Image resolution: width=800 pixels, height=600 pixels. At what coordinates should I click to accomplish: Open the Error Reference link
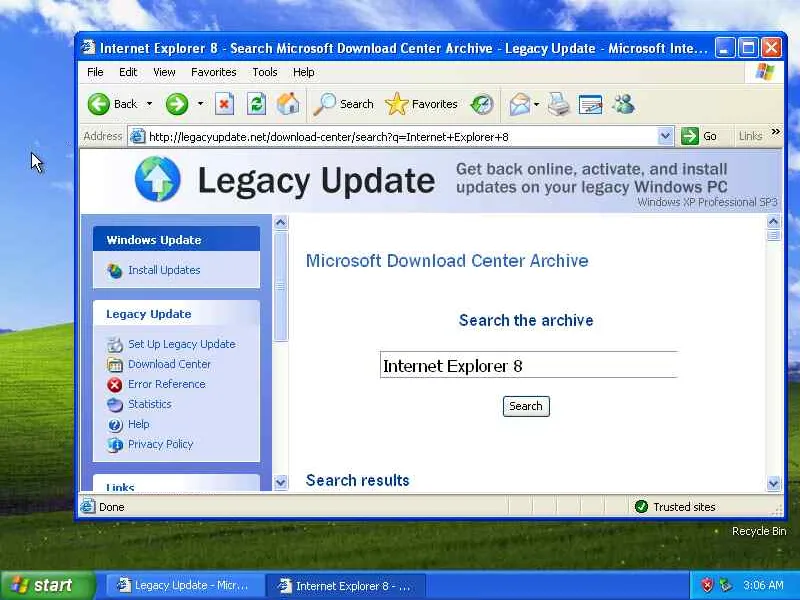pos(167,384)
